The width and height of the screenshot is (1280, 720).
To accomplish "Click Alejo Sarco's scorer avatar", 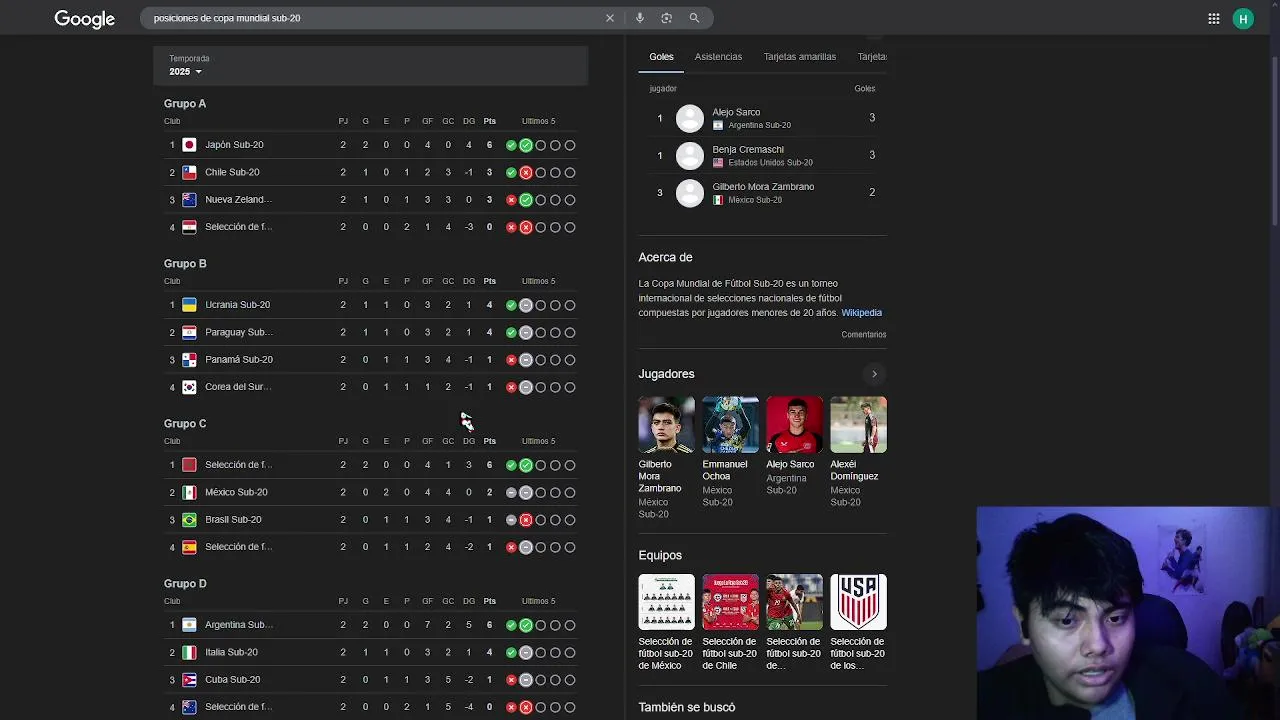I will pos(690,118).
